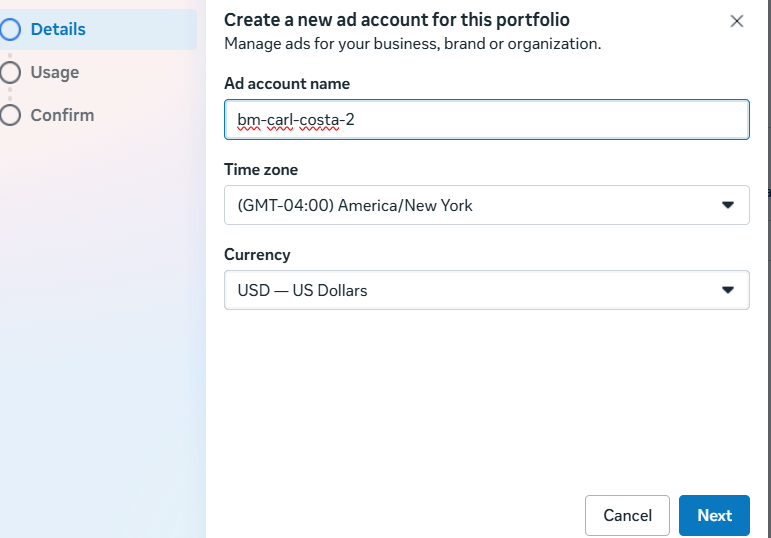This screenshot has height=538, width=771.
Task: Click the "Manage ads for your business" subtitle
Action: click(x=412, y=44)
